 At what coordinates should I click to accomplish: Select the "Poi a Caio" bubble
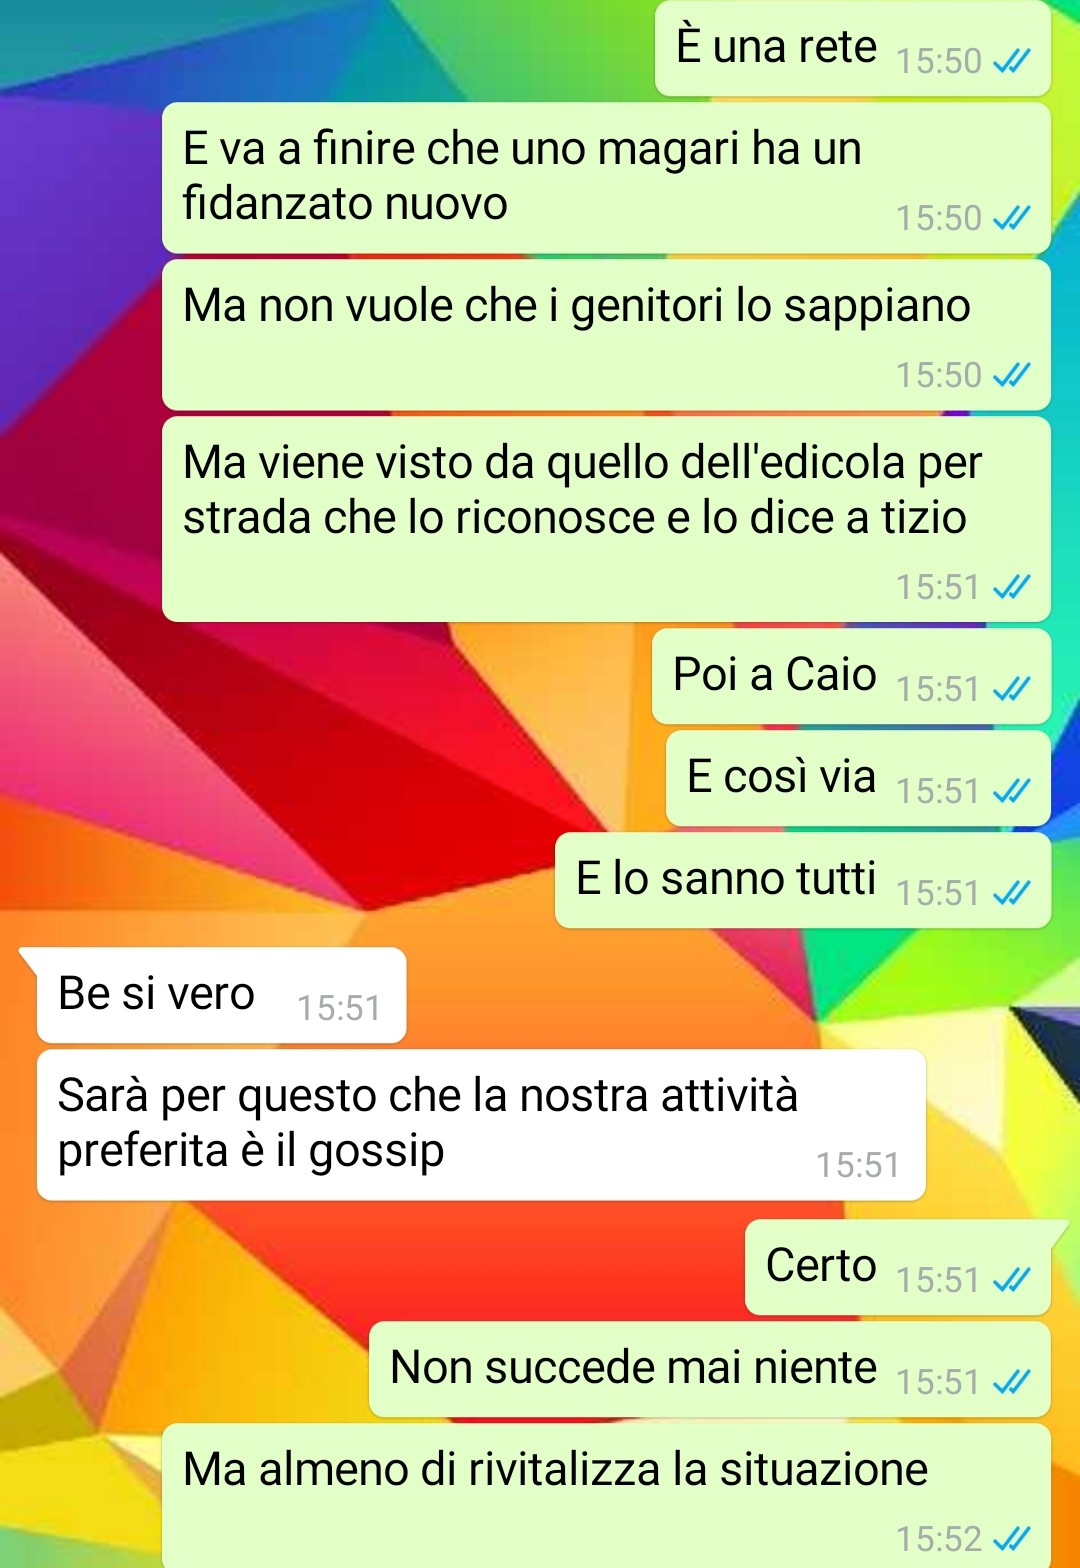pyautogui.click(x=852, y=676)
